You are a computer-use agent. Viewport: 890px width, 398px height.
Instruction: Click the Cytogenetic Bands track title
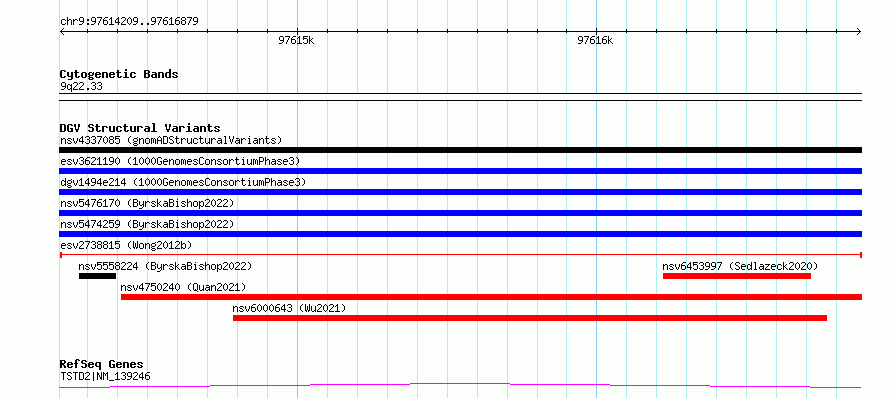(x=119, y=74)
